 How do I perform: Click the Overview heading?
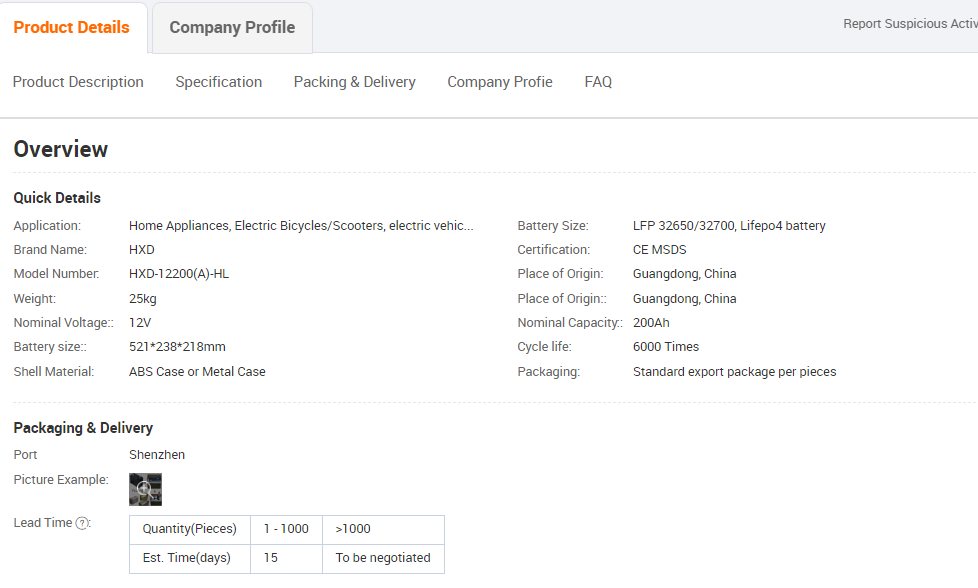(61, 150)
